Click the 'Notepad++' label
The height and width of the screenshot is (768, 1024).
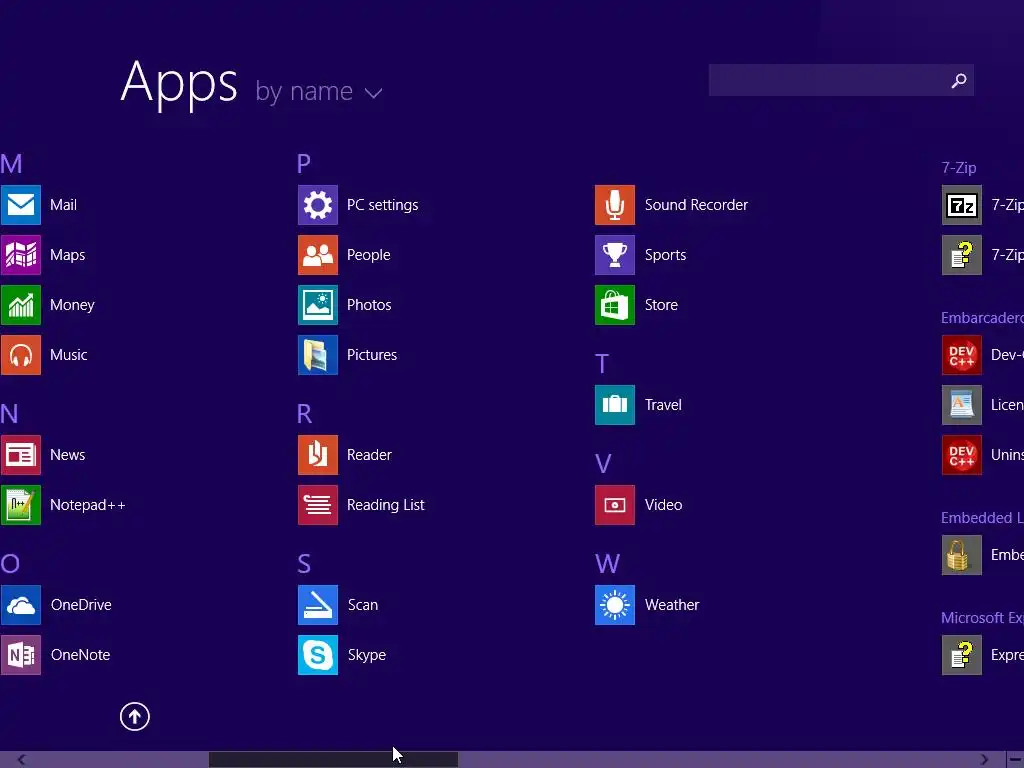[x=88, y=505]
